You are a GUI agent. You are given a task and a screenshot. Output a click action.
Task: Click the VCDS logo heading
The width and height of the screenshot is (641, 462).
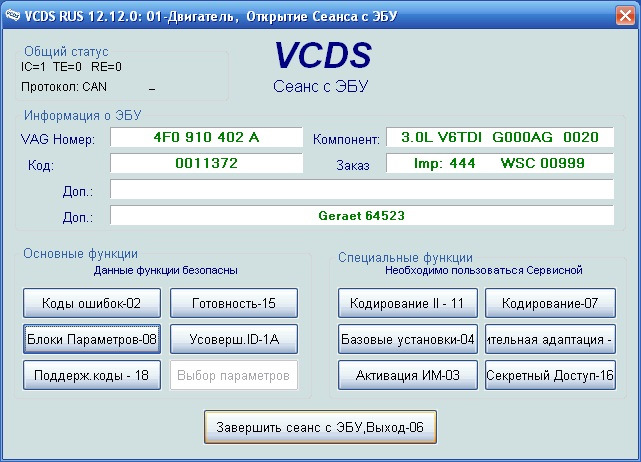323,55
